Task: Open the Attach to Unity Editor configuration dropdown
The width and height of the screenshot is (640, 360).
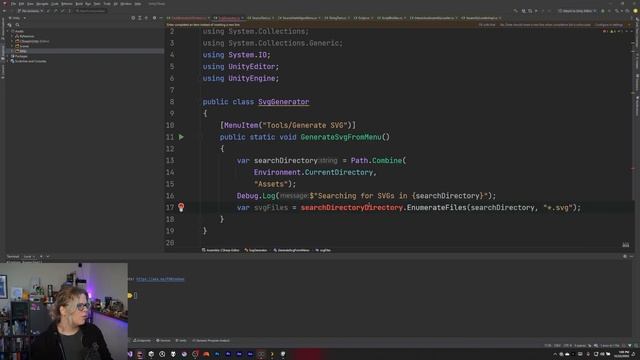Action: click(x=577, y=11)
